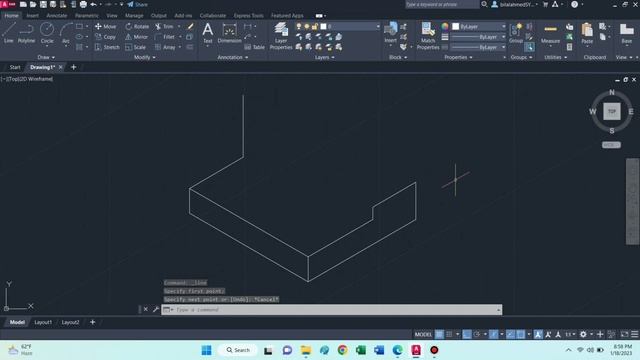Open the Start tab
The height and width of the screenshot is (360, 640).
15,67
